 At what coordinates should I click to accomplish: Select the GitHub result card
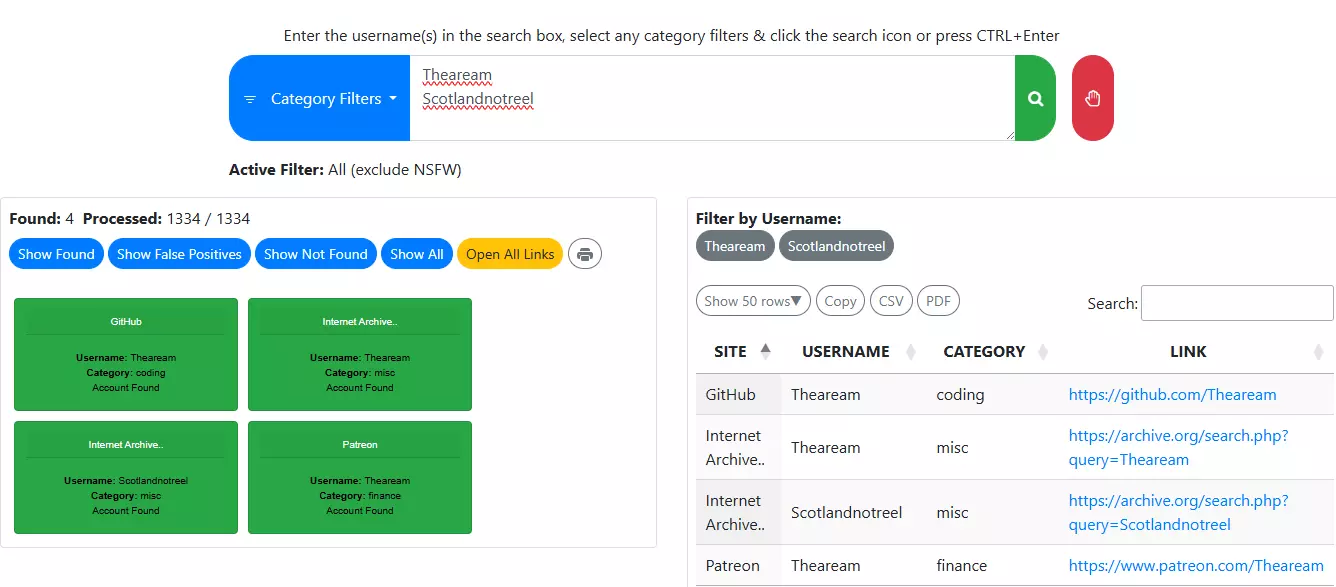pyautogui.click(x=126, y=354)
